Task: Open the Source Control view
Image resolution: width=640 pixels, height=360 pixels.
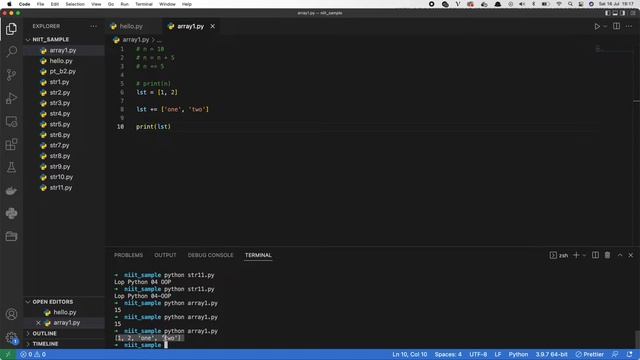Action: coord(11,75)
